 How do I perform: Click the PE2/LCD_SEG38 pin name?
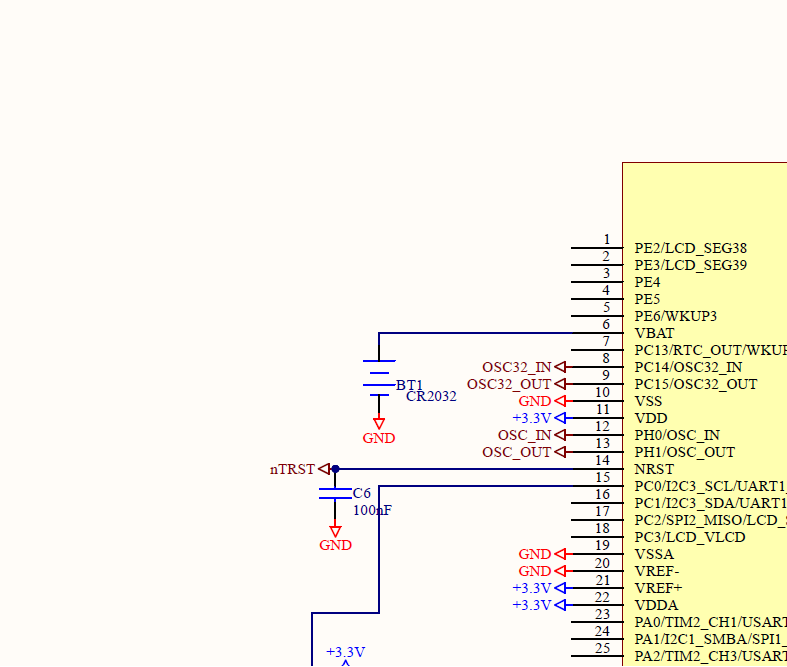pos(691,248)
